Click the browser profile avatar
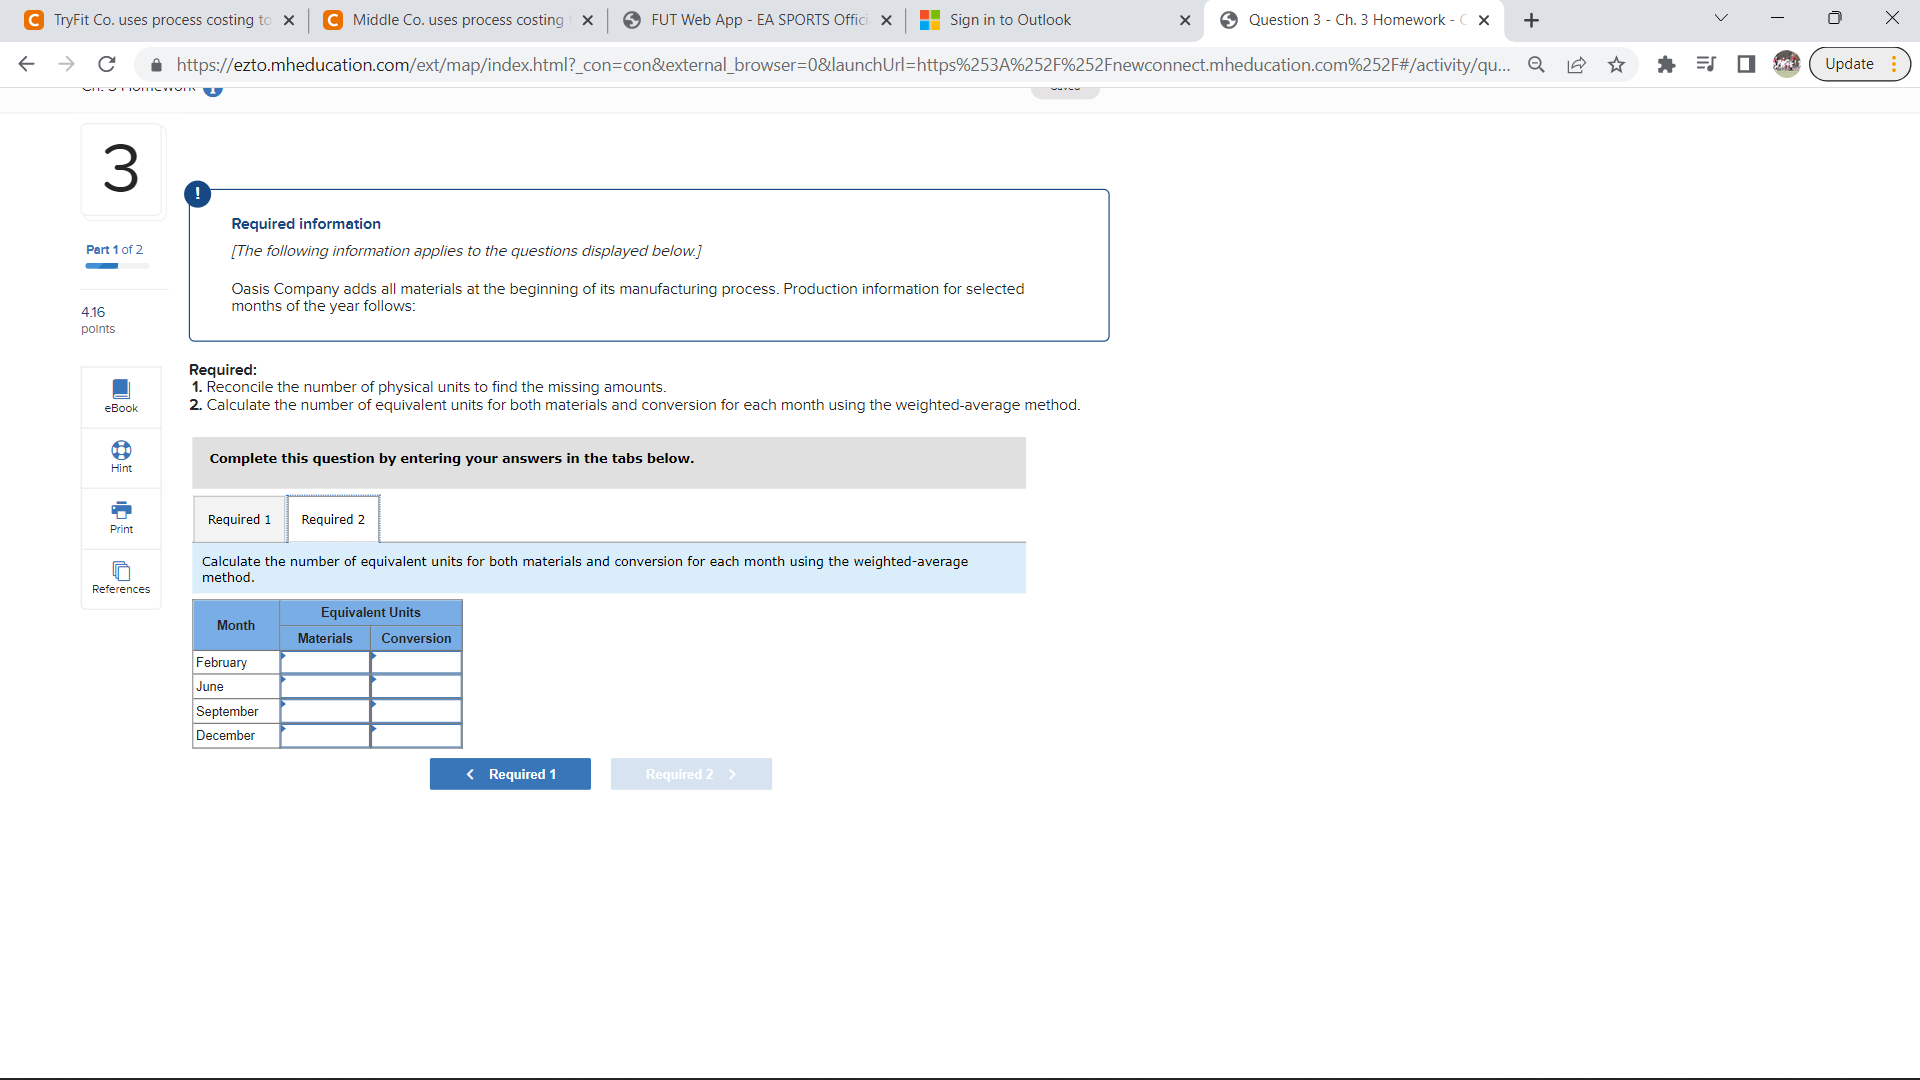The height and width of the screenshot is (1080, 1920). pyautogui.click(x=1787, y=63)
